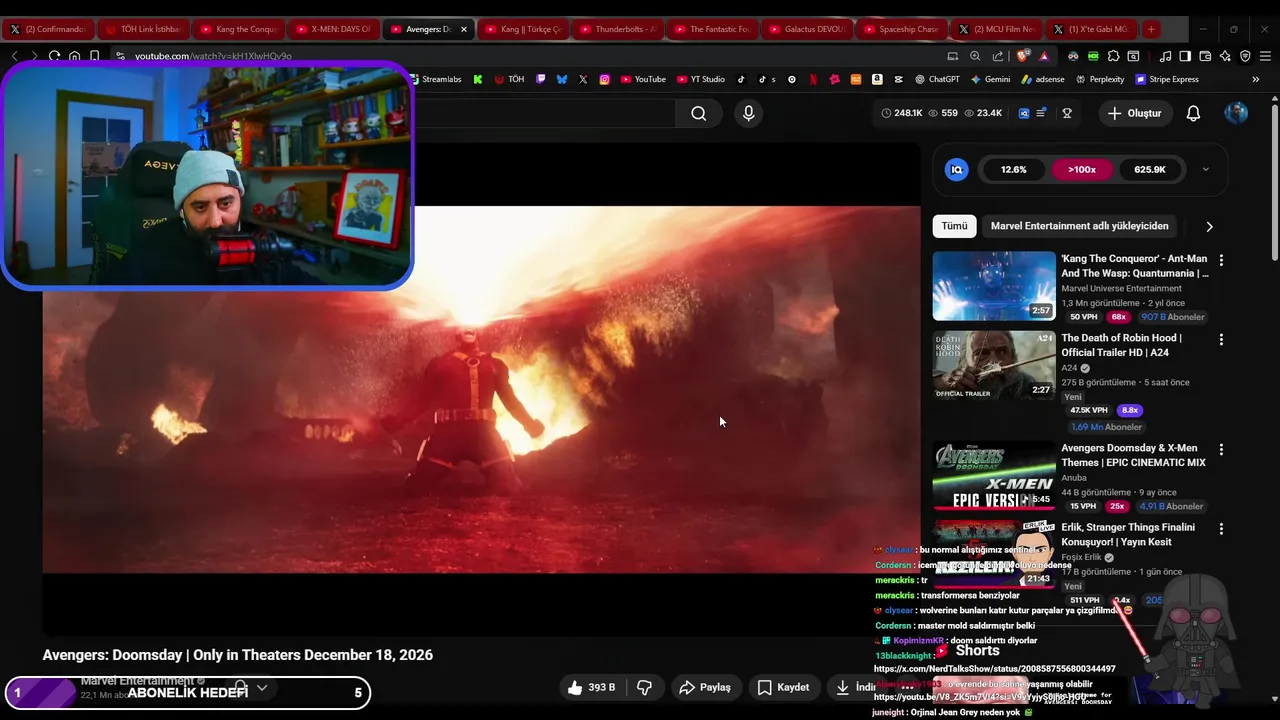
Task: Open the Instagram bookmark icon
Action: 604,79
